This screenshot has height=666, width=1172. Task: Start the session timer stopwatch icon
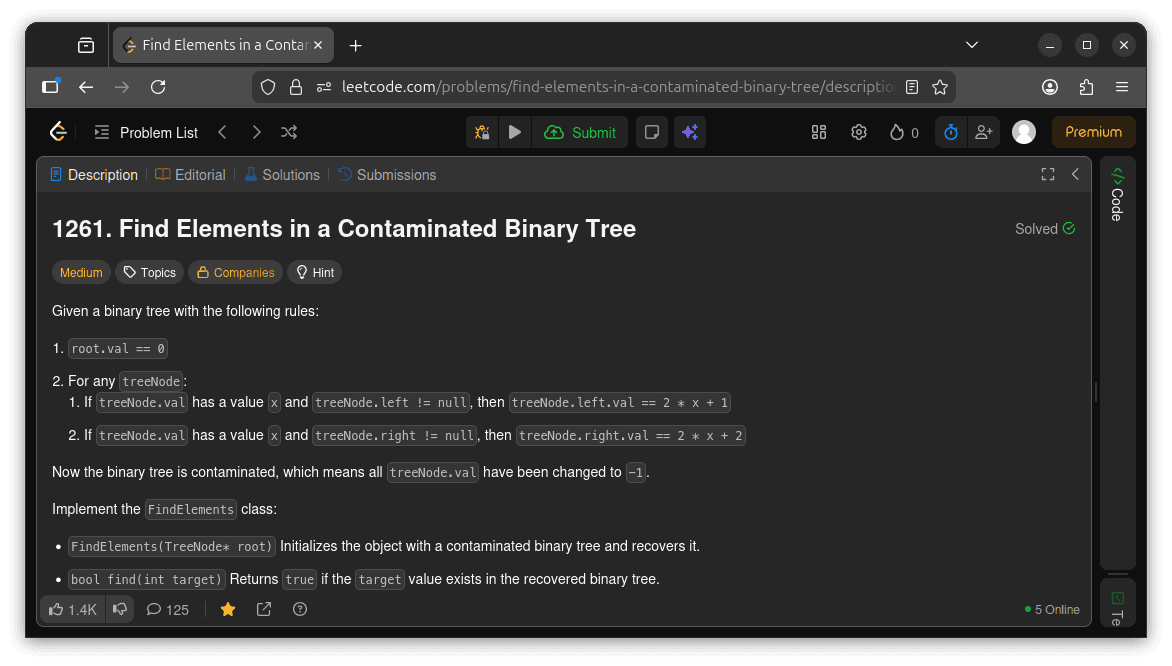pyautogui.click(x=949, y=131)
